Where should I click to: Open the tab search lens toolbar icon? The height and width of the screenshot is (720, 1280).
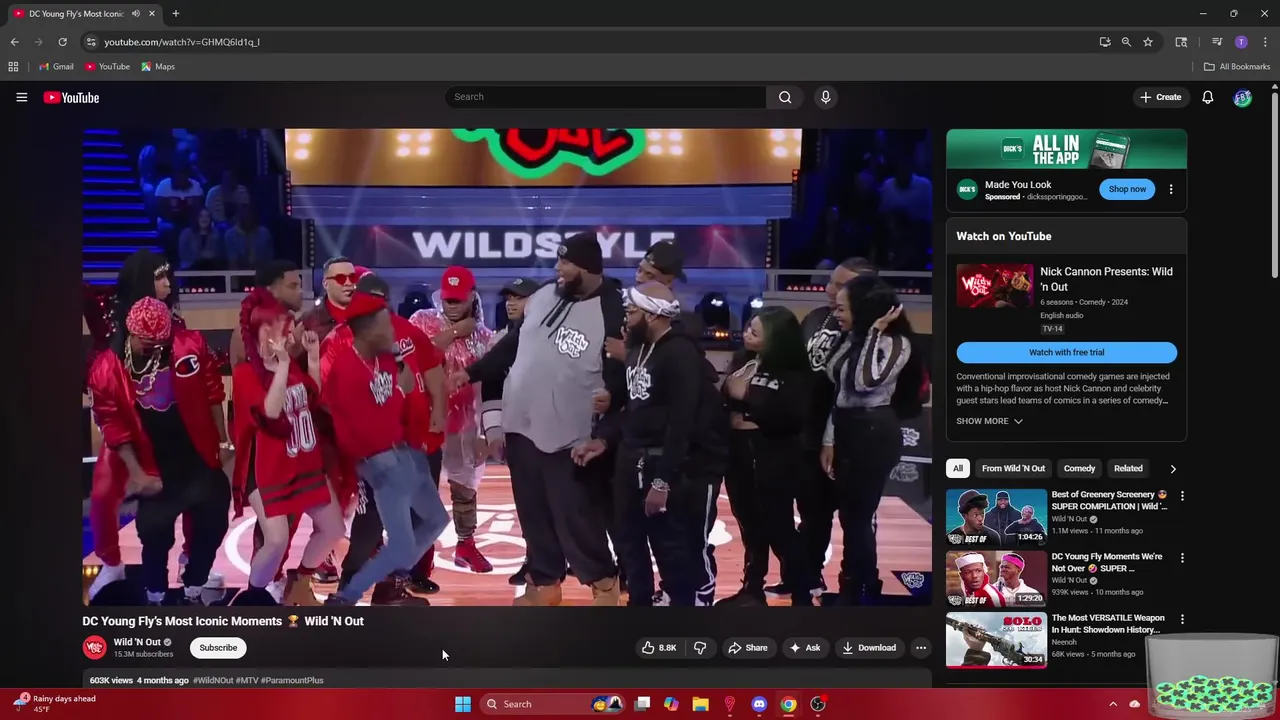pos(1181,42)
